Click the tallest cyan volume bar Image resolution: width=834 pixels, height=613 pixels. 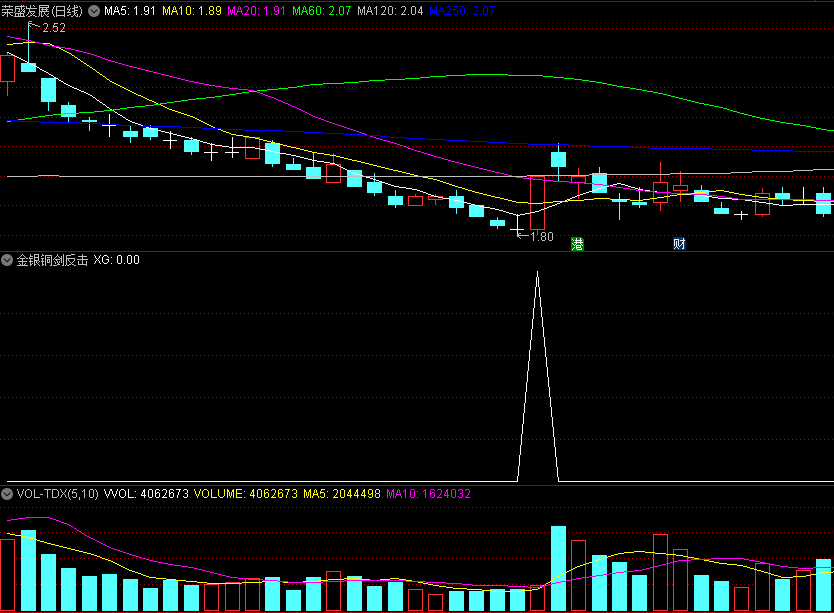pyautogui.click(x=558, y=568)
